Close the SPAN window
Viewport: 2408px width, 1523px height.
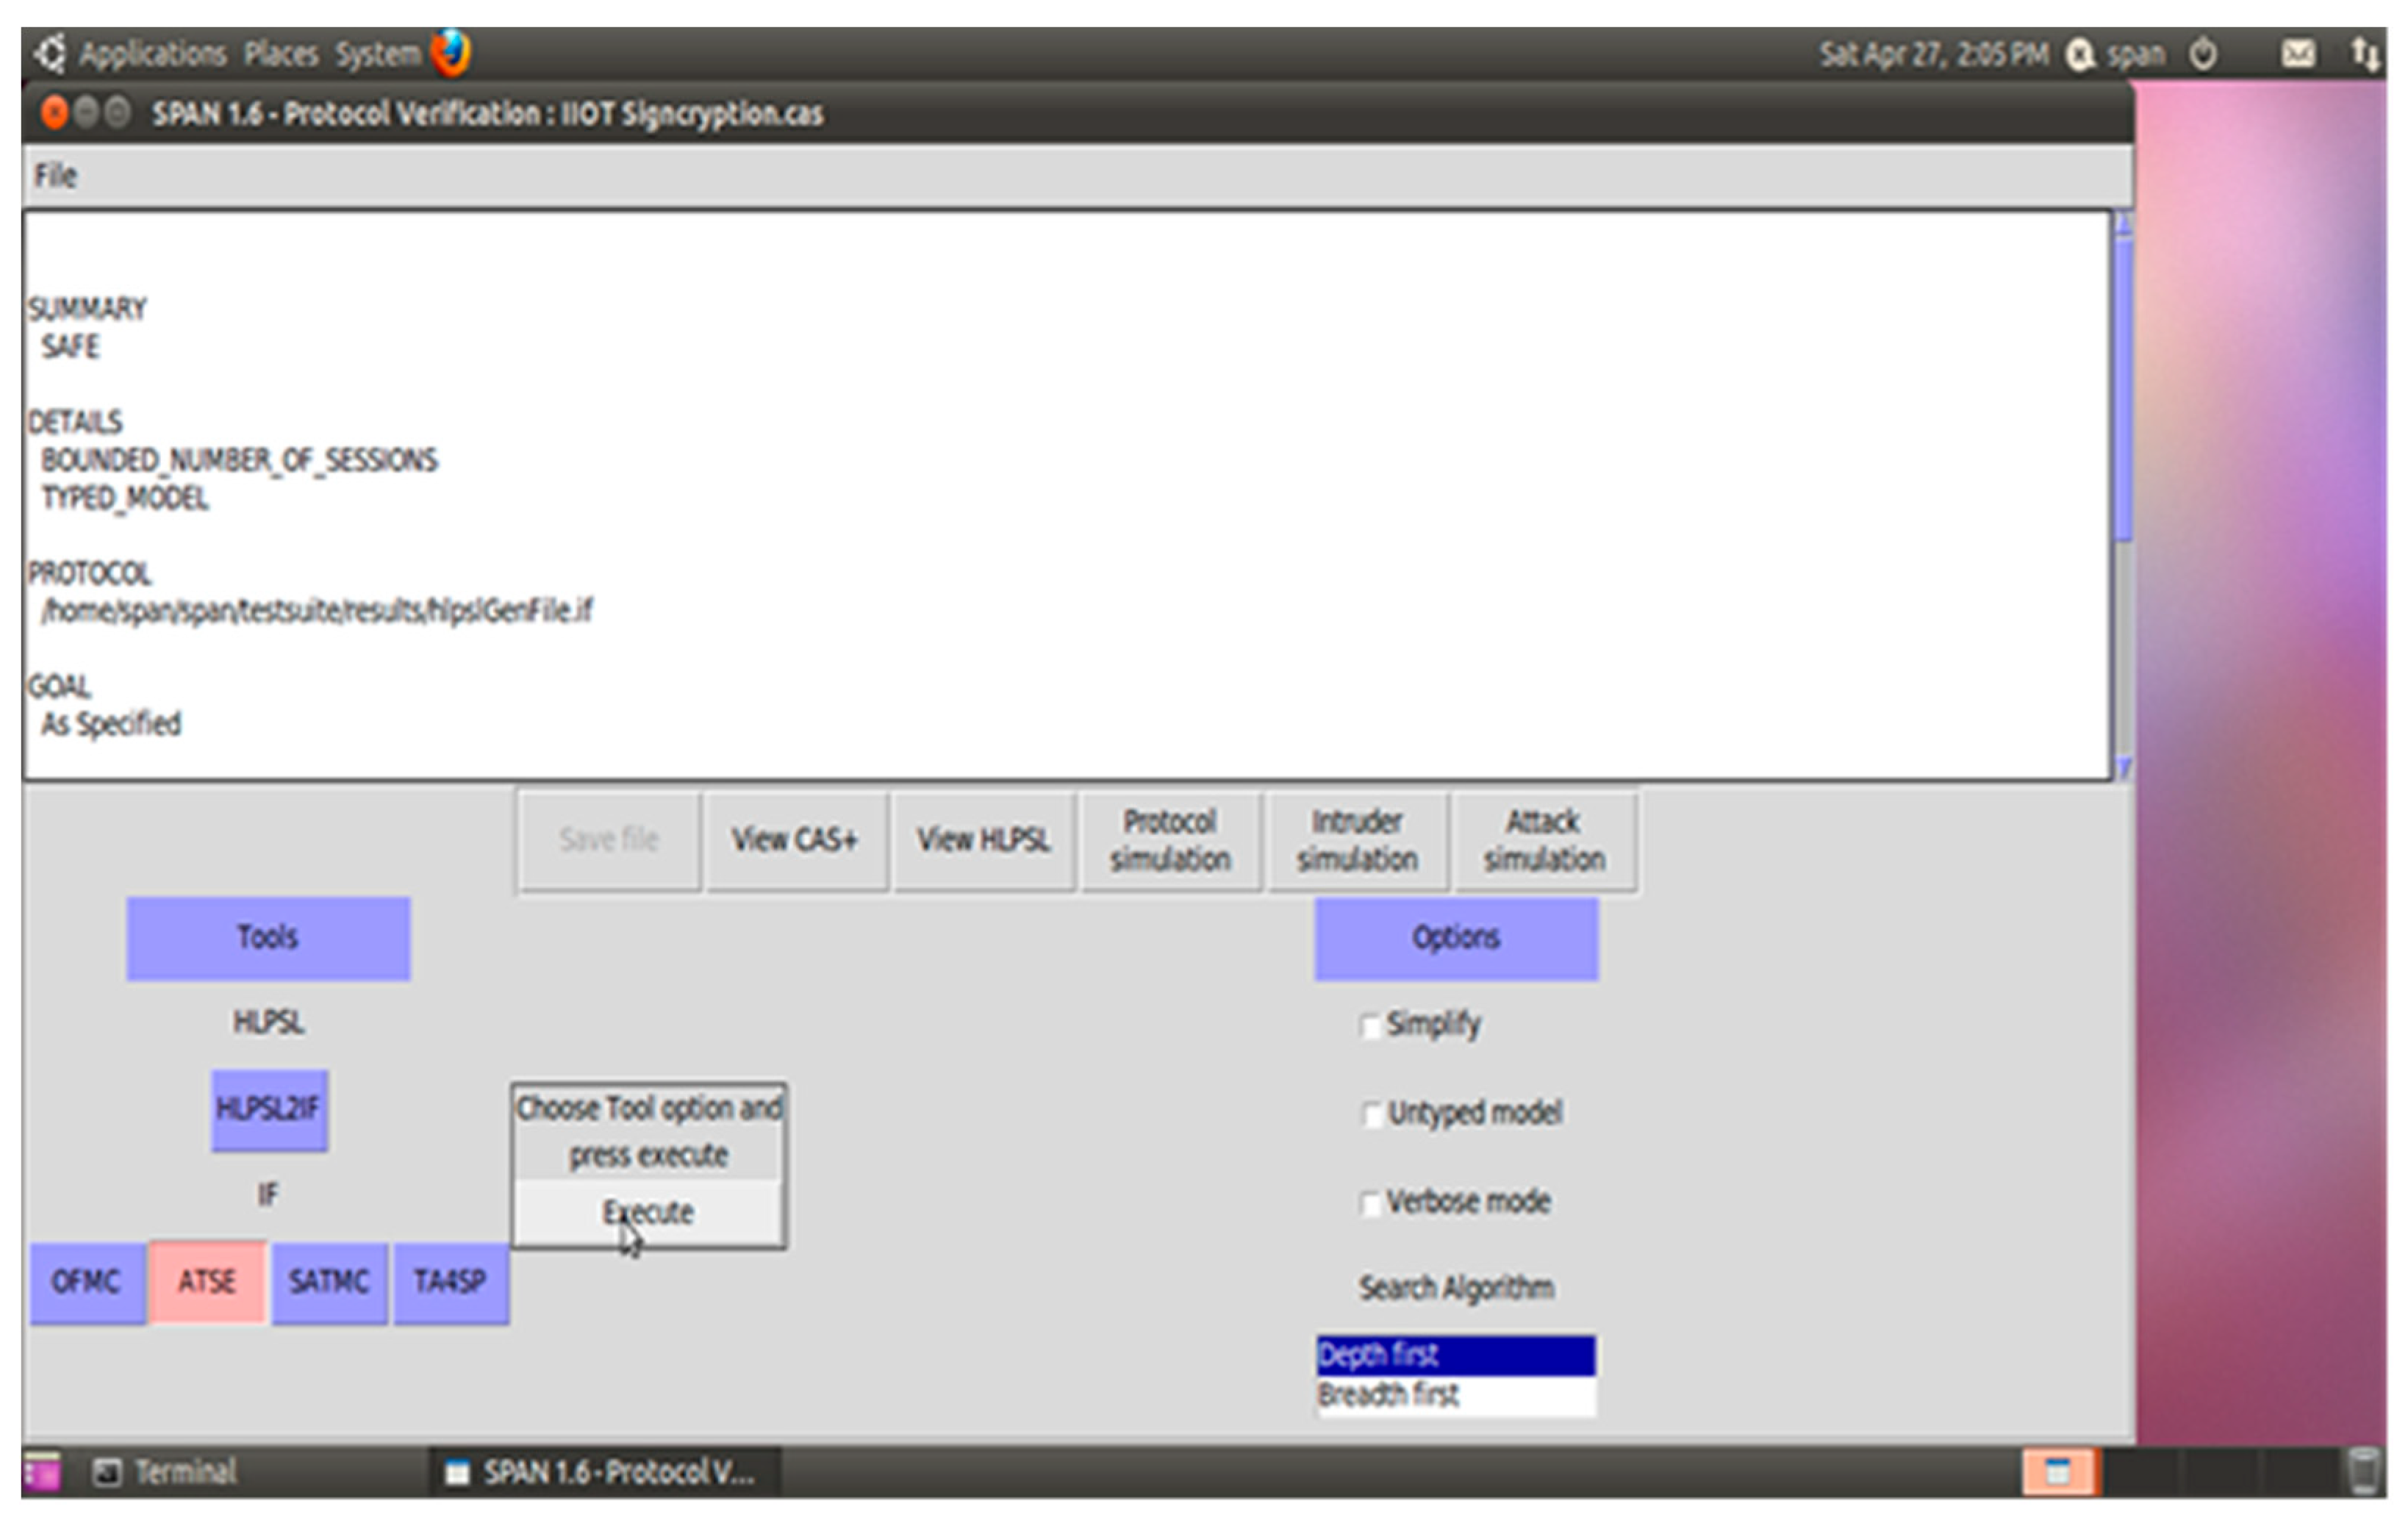(x=55, y=113)
